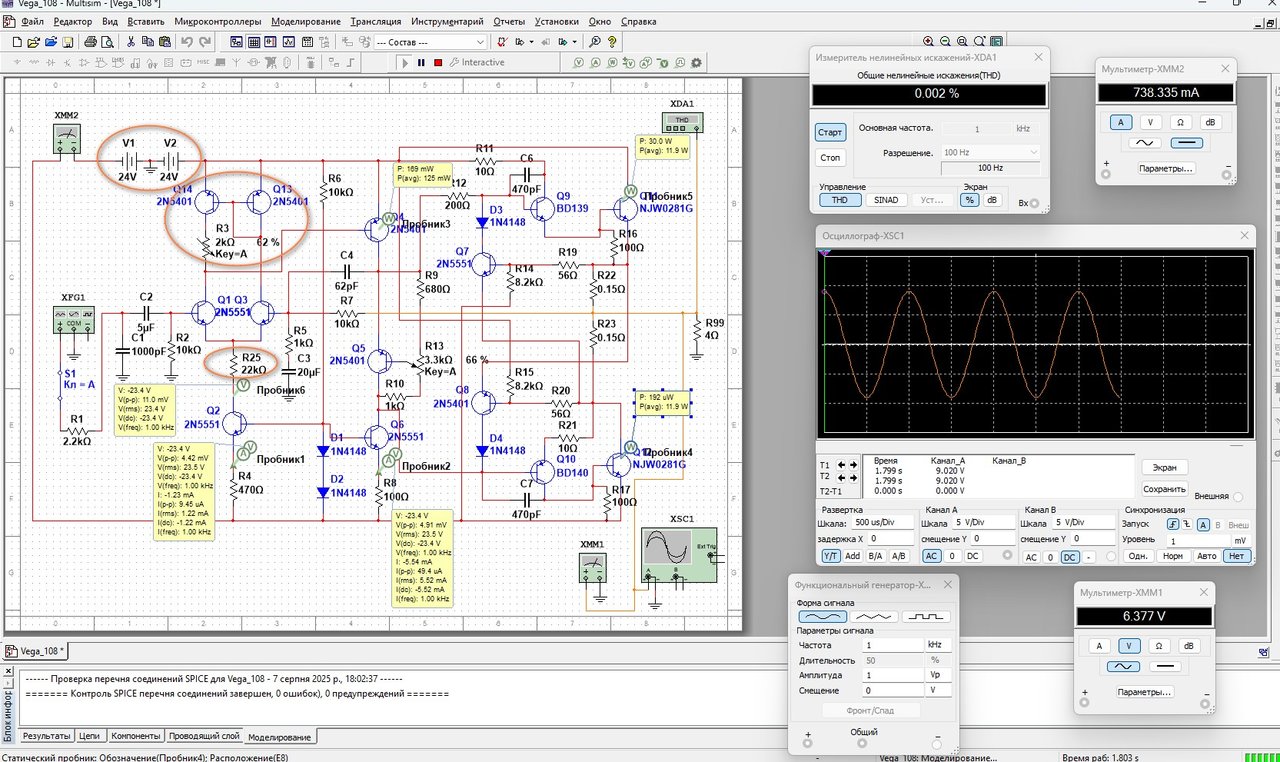Click the Save diskette icon in toolbar
Viewport: 1280px width, 762px height.
(67, 42)
